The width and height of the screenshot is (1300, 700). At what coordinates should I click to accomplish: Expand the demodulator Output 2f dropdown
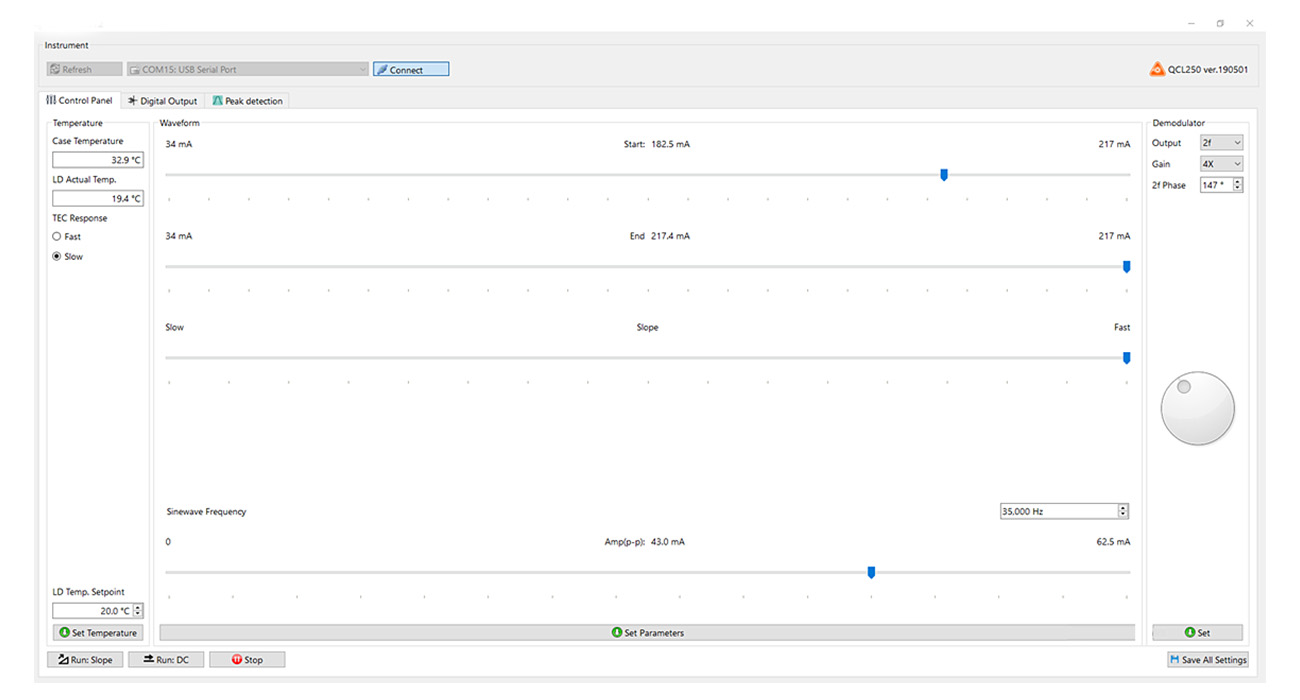point(1221,143)
